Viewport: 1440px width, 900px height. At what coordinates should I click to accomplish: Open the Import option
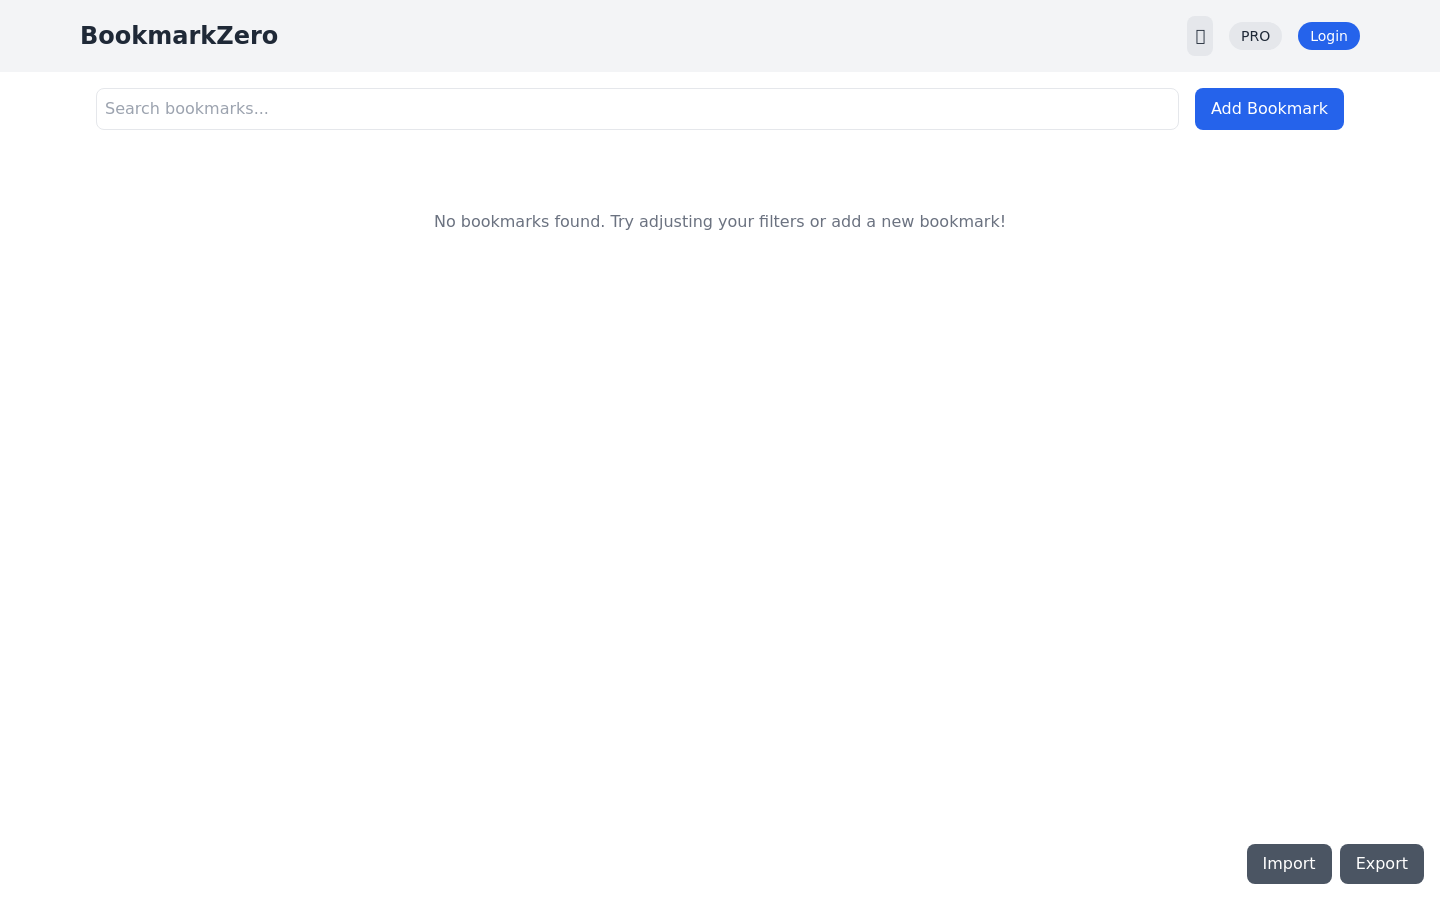[x=1289, y=864]
